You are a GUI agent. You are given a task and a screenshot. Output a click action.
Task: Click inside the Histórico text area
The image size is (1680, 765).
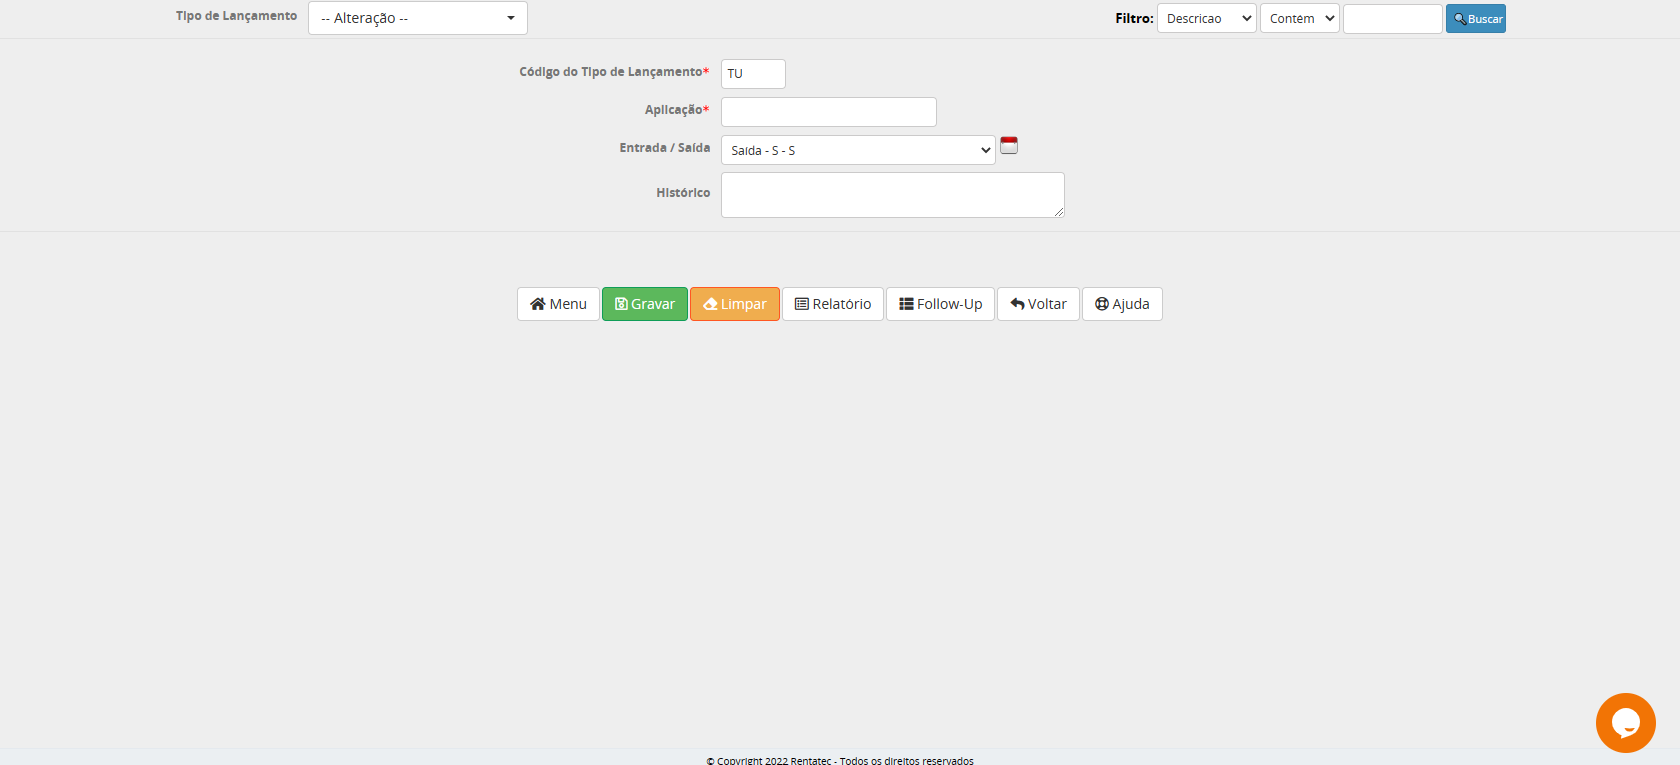click(892, 195)
